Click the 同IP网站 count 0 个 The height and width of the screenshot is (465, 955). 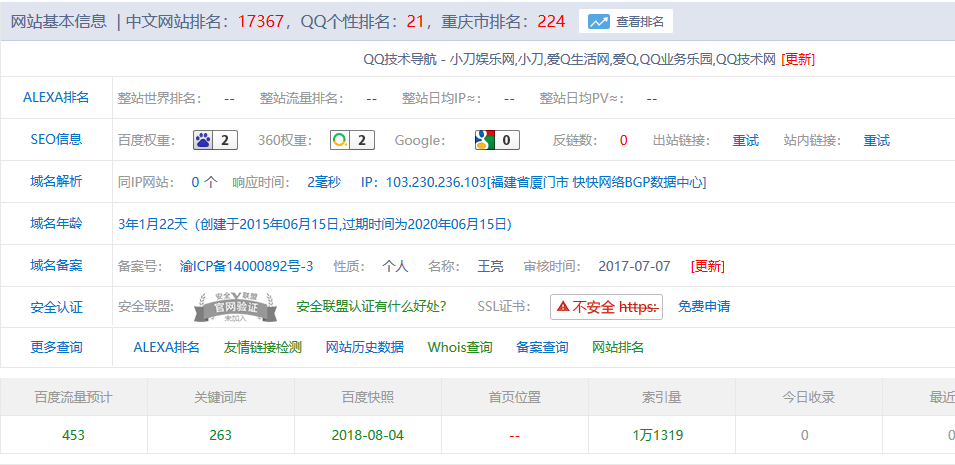coord(205,182)
